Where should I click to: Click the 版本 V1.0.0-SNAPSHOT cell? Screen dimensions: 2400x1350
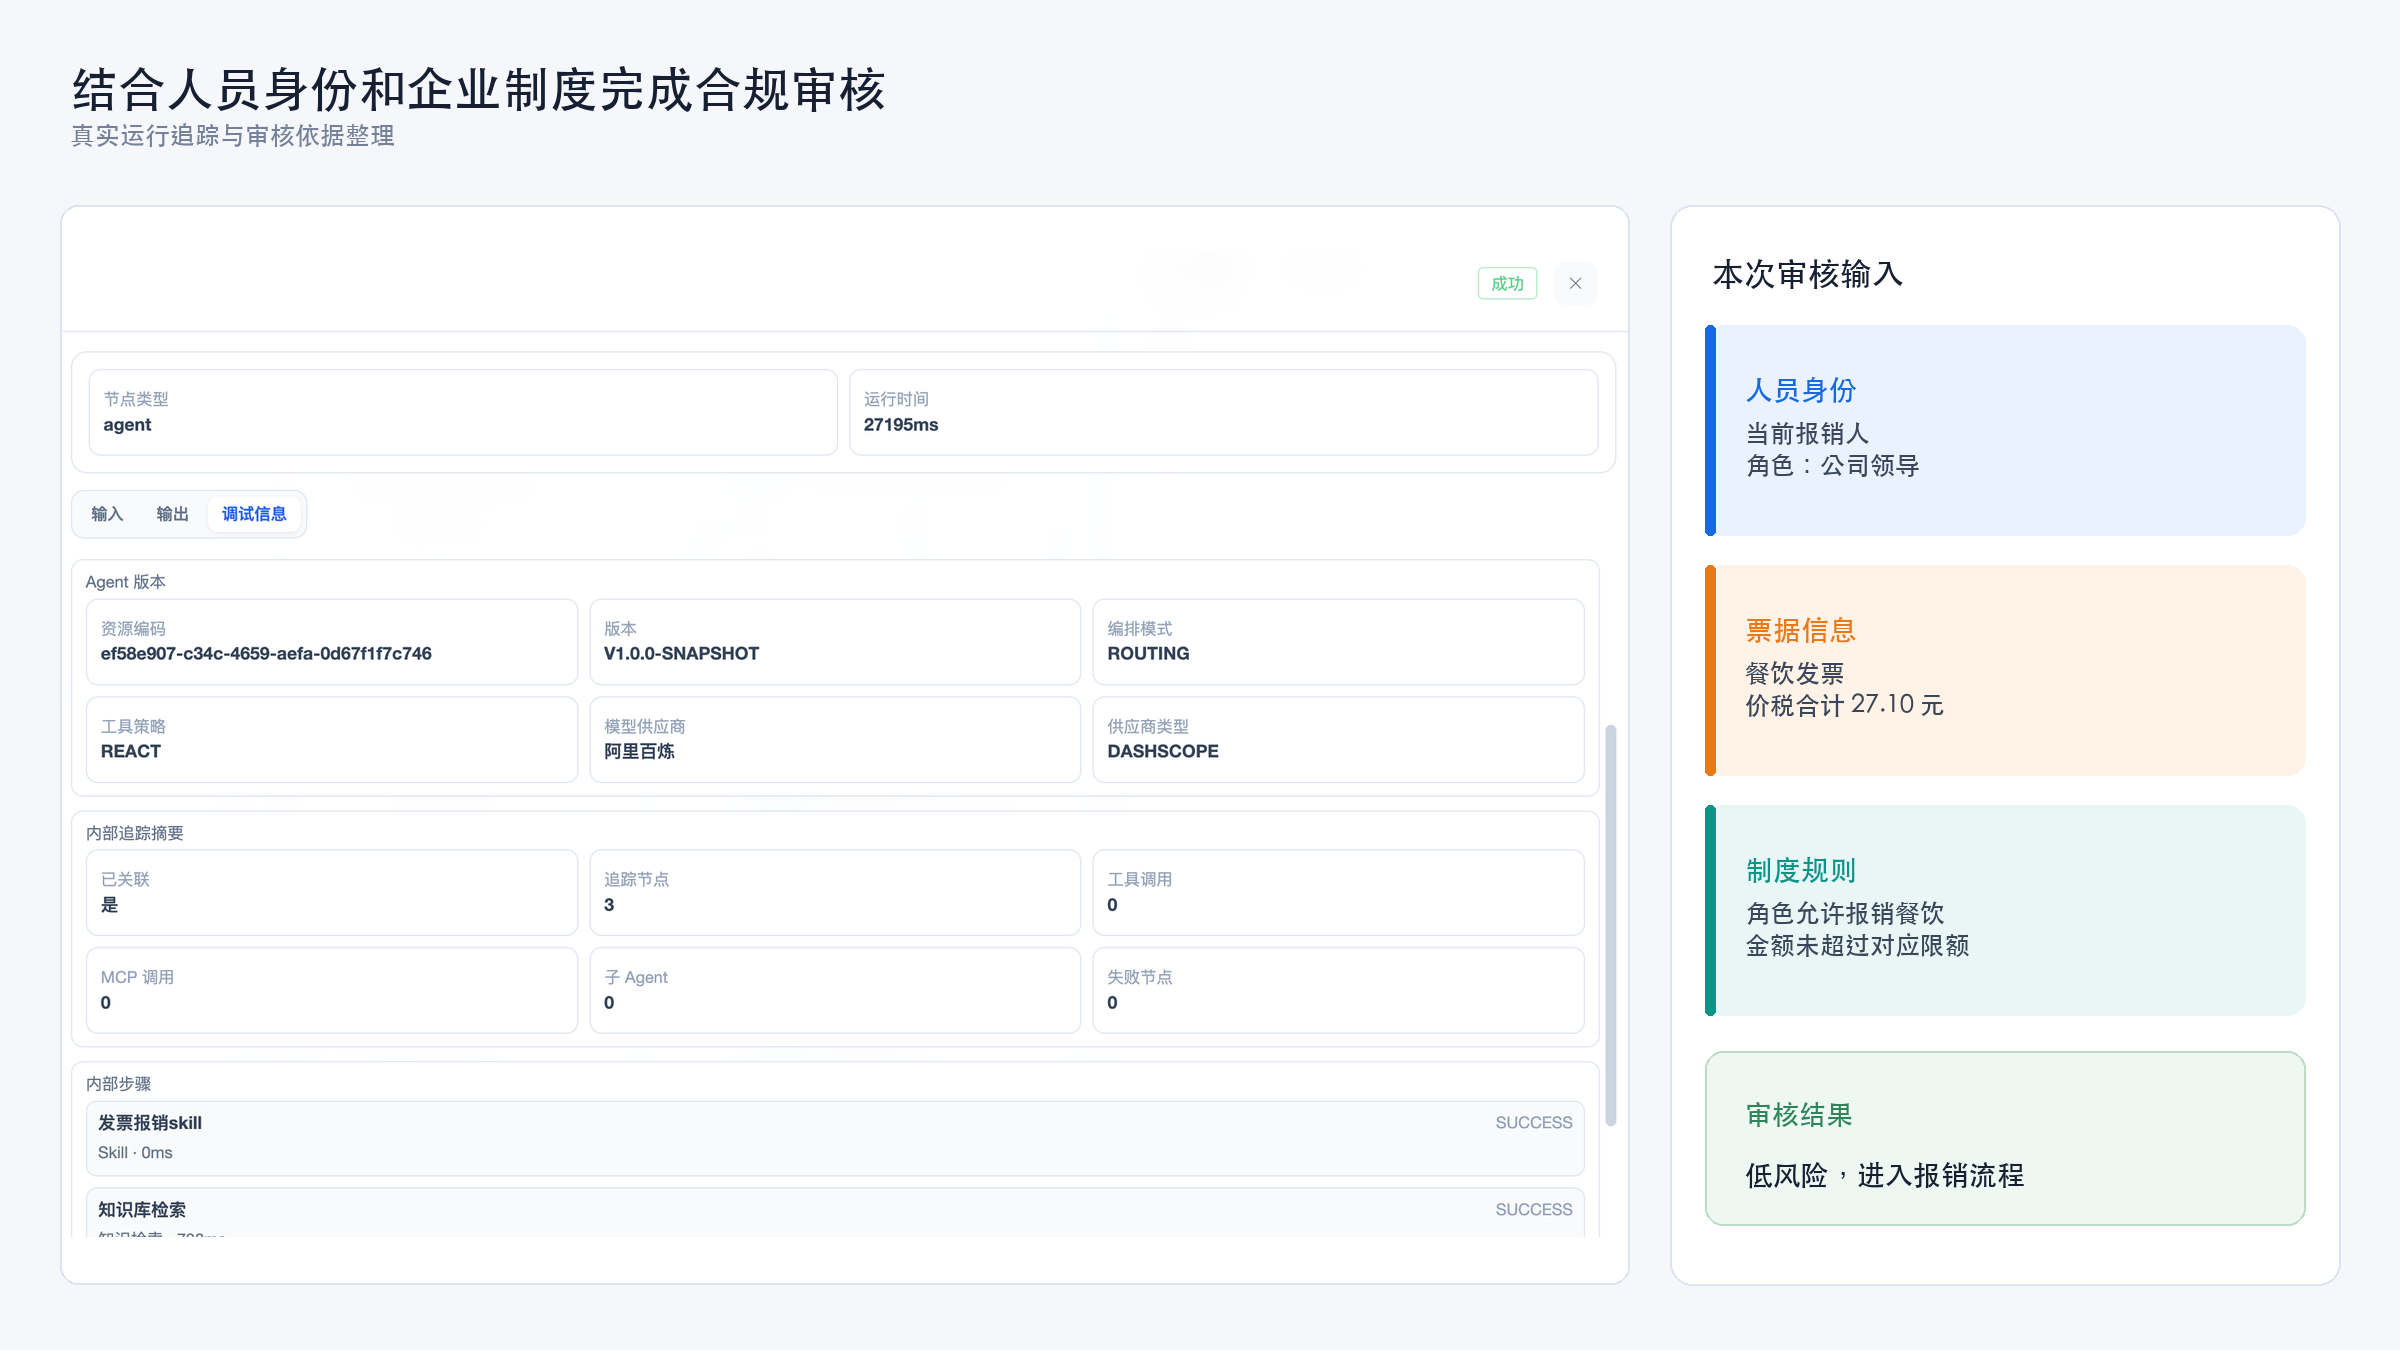pyautogui.click(x=835, y=641)
